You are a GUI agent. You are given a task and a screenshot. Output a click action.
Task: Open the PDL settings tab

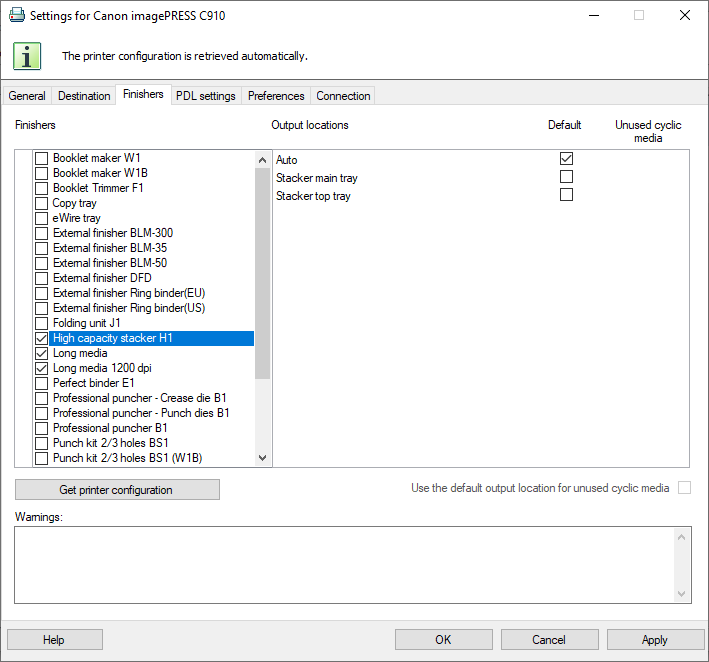pos(205,96)
